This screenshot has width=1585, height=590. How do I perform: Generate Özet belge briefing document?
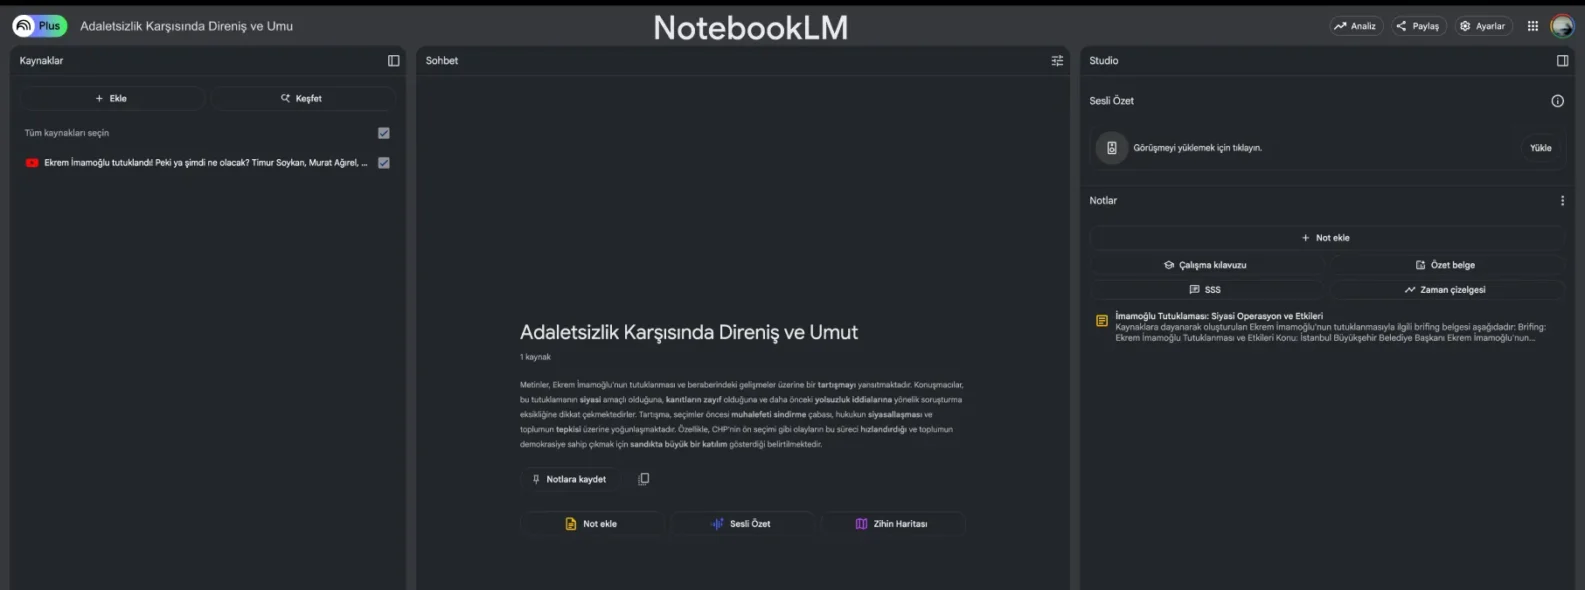click(1446, 265)
